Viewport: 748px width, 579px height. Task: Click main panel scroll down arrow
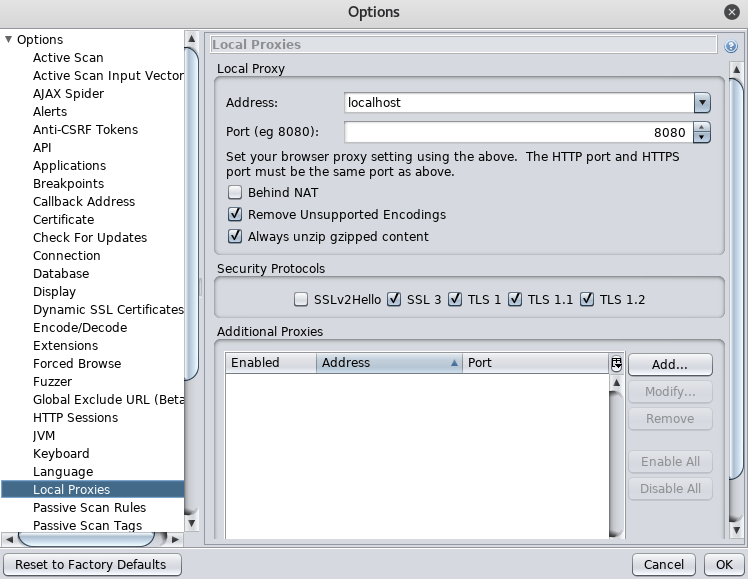point(737,530)
